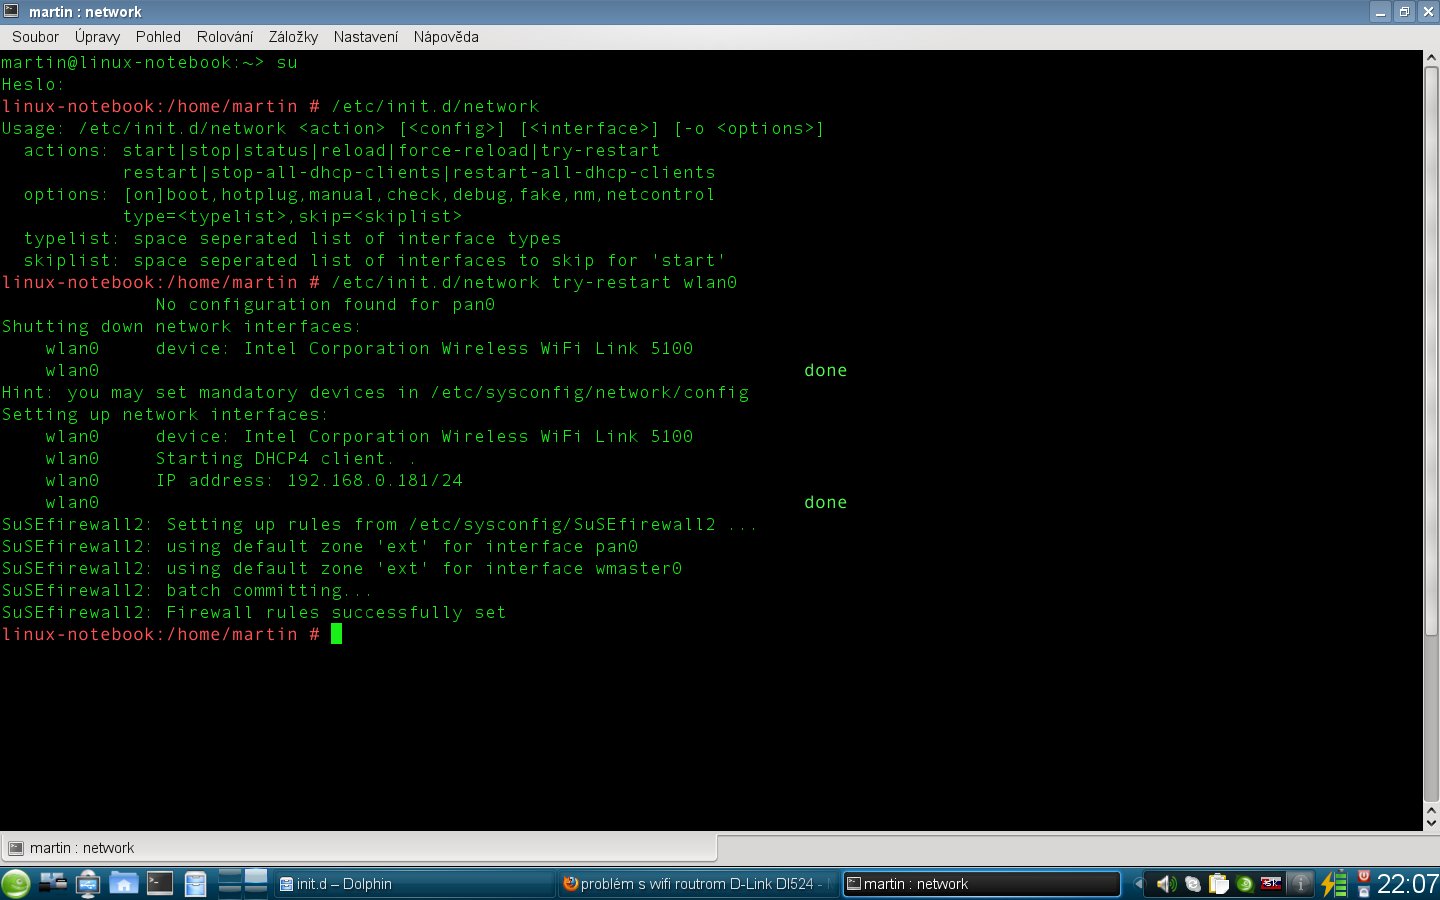1440x900 pixels.
Task: Open the Pohled menu
Action: 158,37
